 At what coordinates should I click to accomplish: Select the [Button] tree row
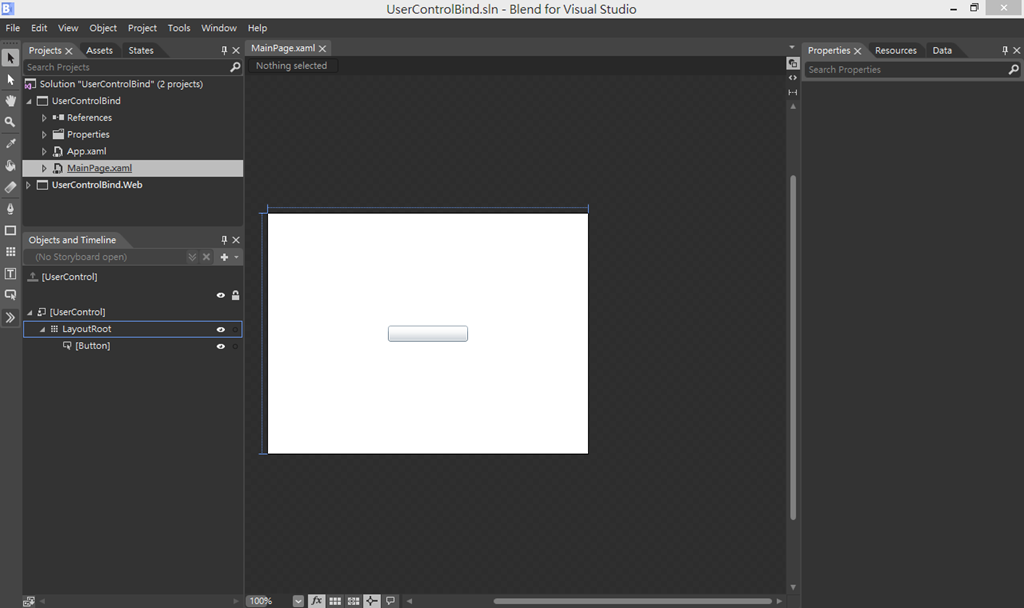pos(133,346)
